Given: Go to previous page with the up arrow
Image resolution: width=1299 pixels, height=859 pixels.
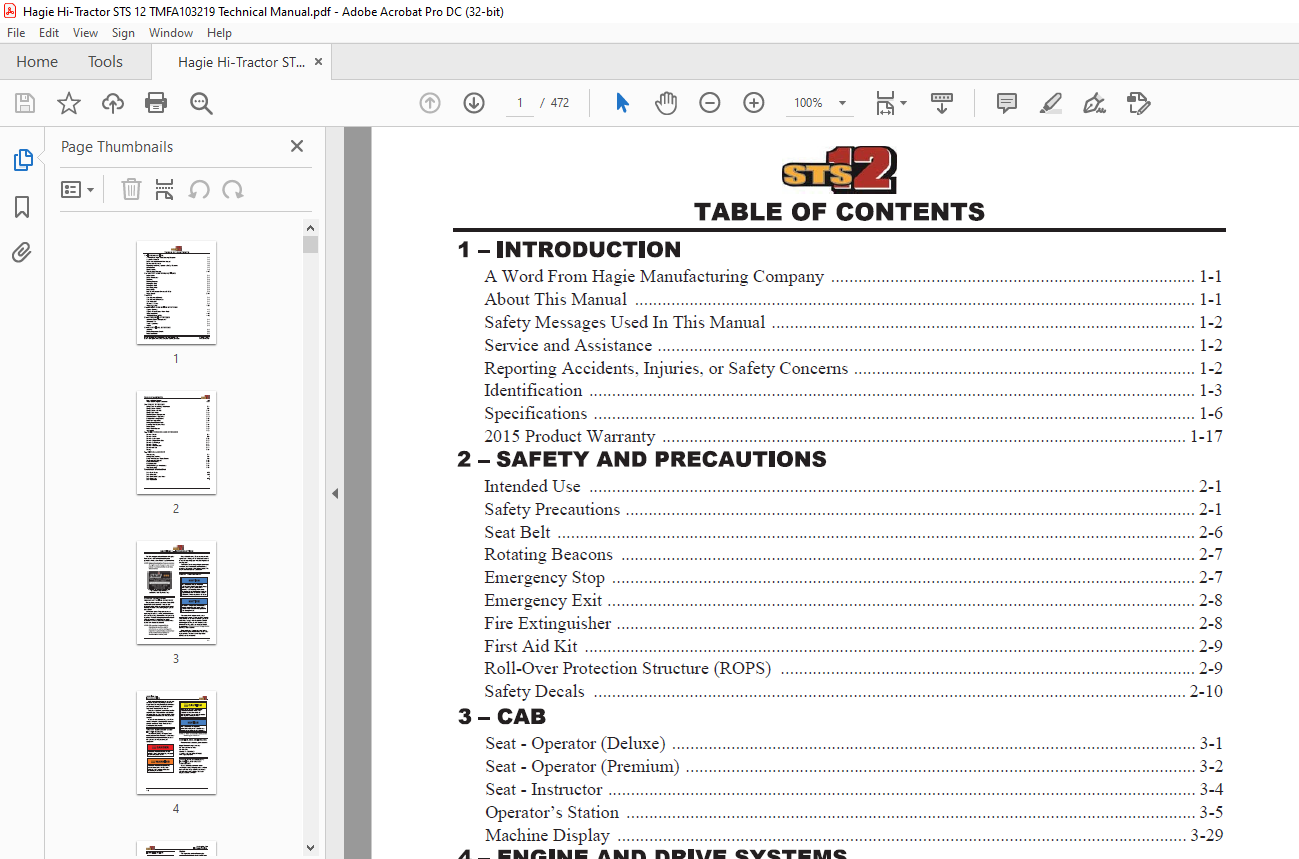Looking at the screenshot, I should click(430, 103).
